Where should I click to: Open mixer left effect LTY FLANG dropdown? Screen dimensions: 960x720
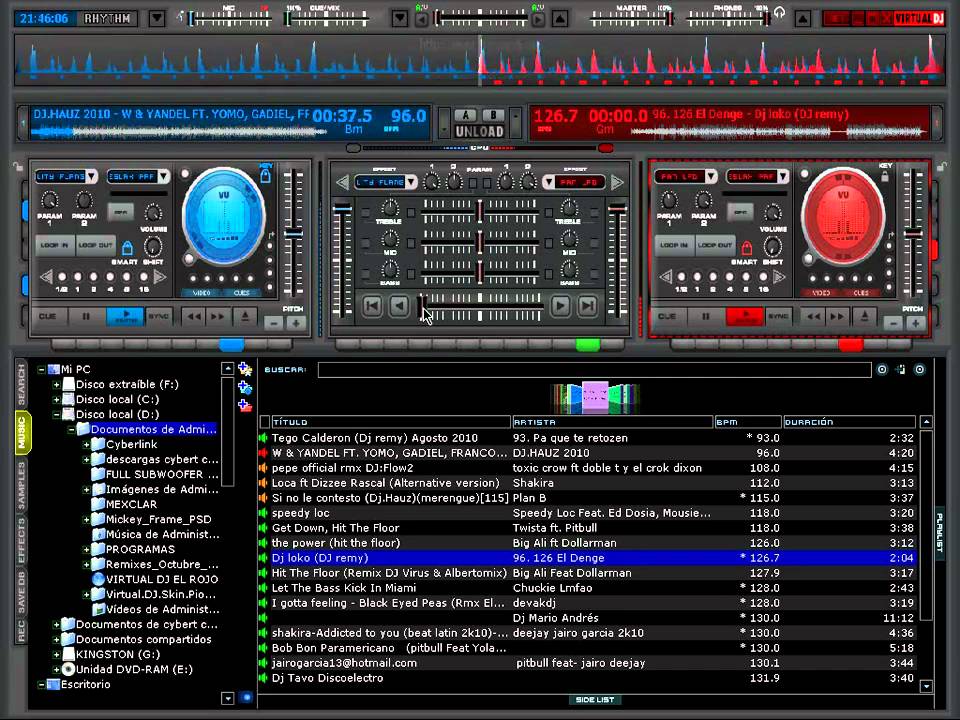tap(411, 182)
